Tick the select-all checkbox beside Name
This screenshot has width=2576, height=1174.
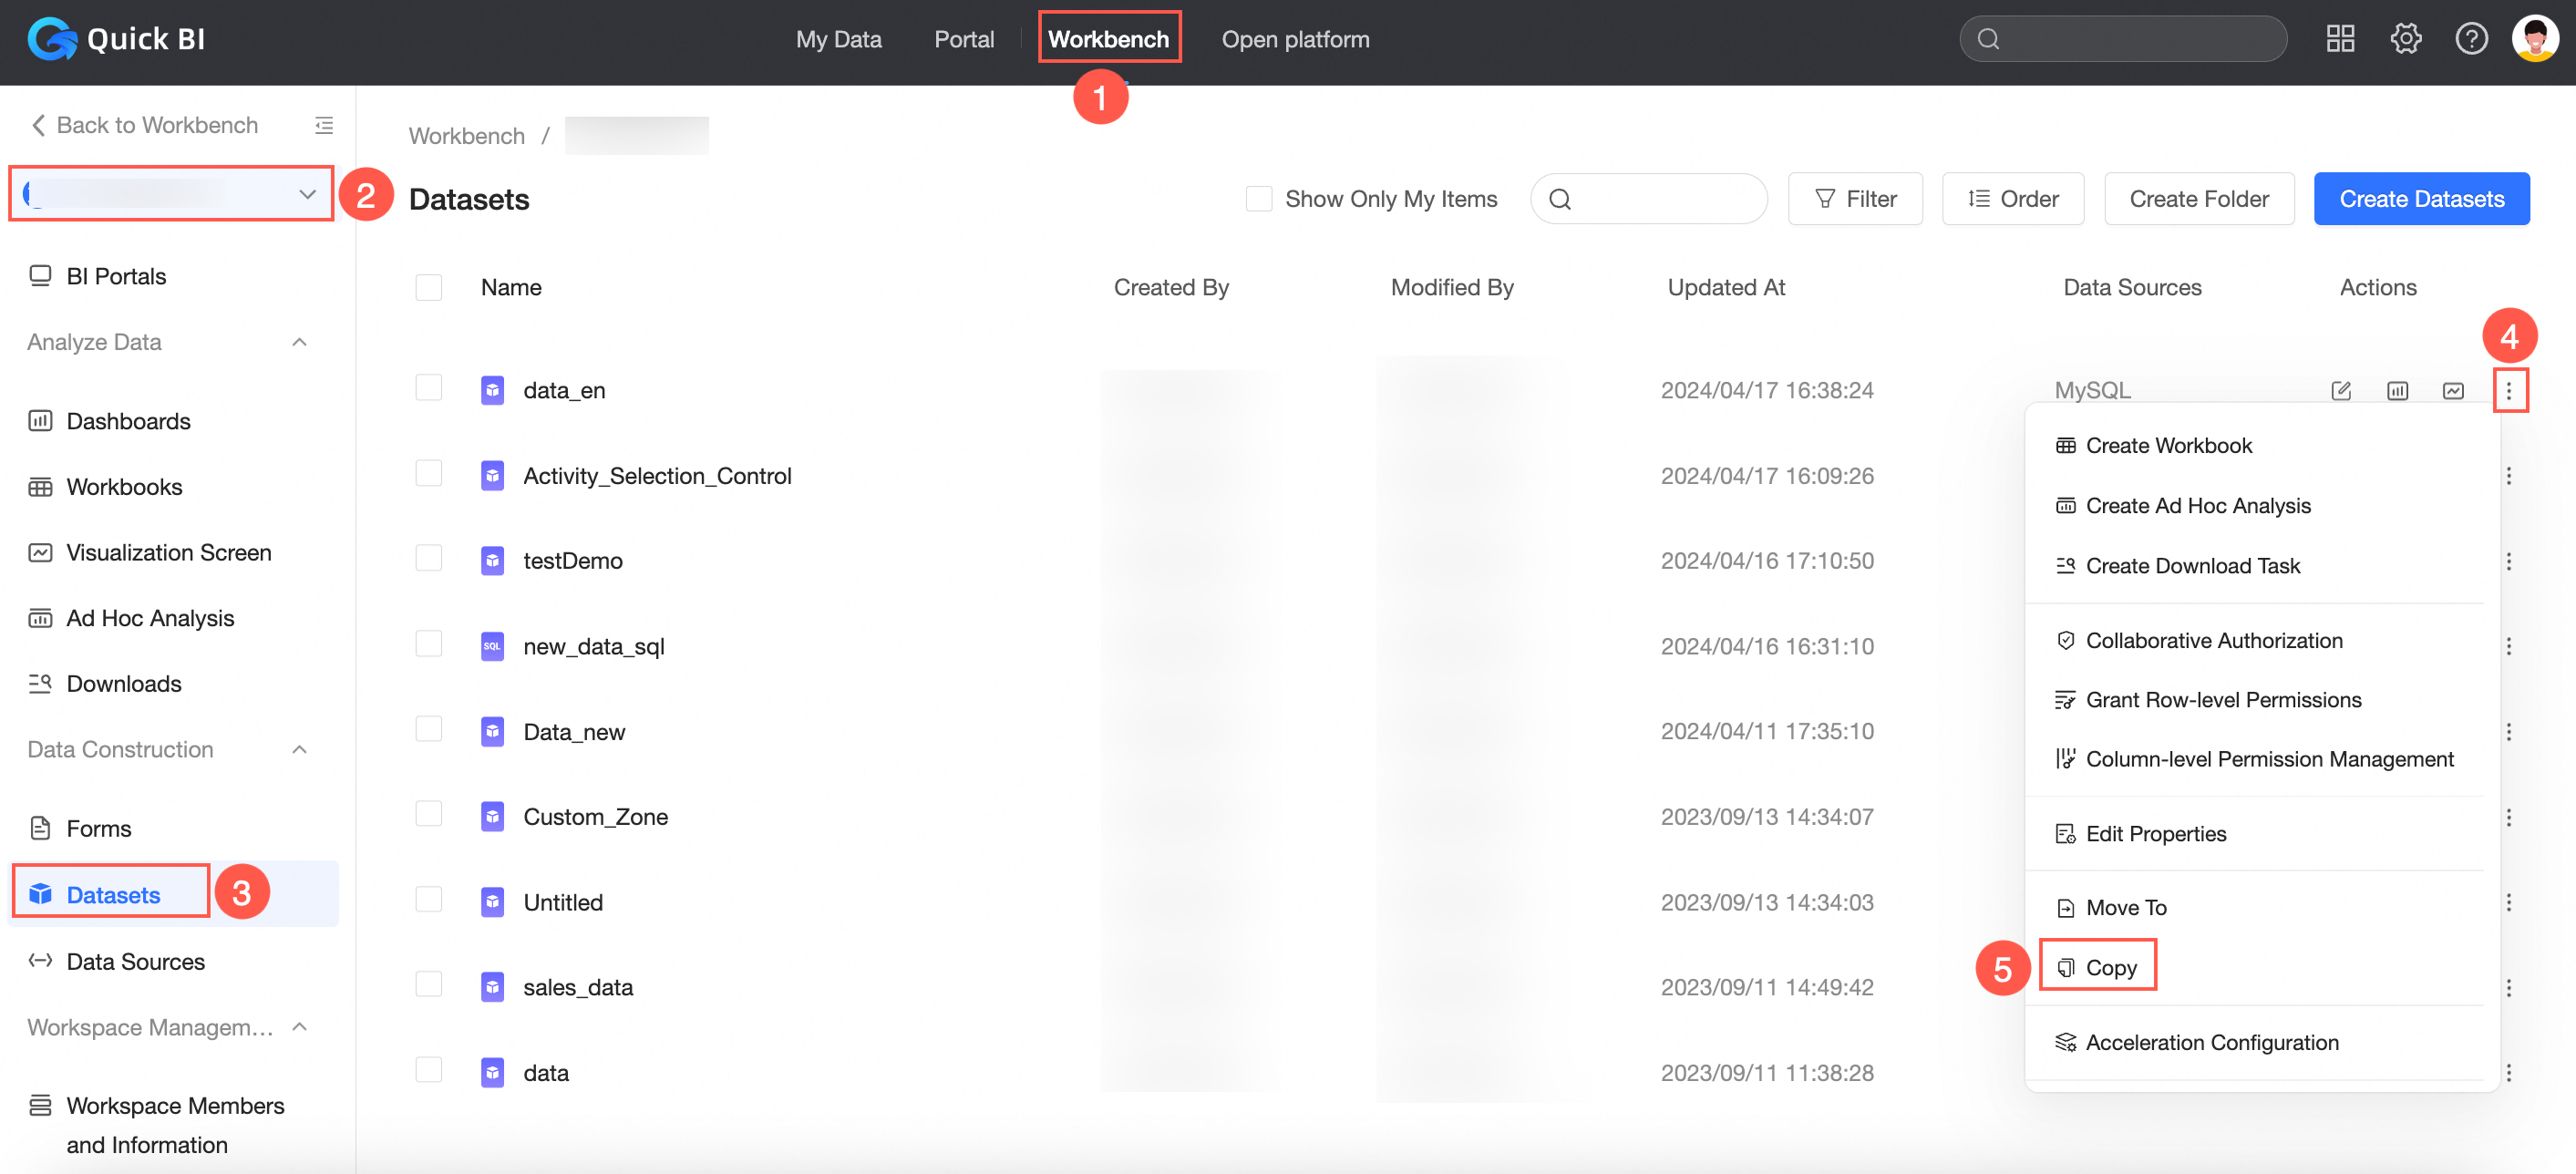(429, 288)
